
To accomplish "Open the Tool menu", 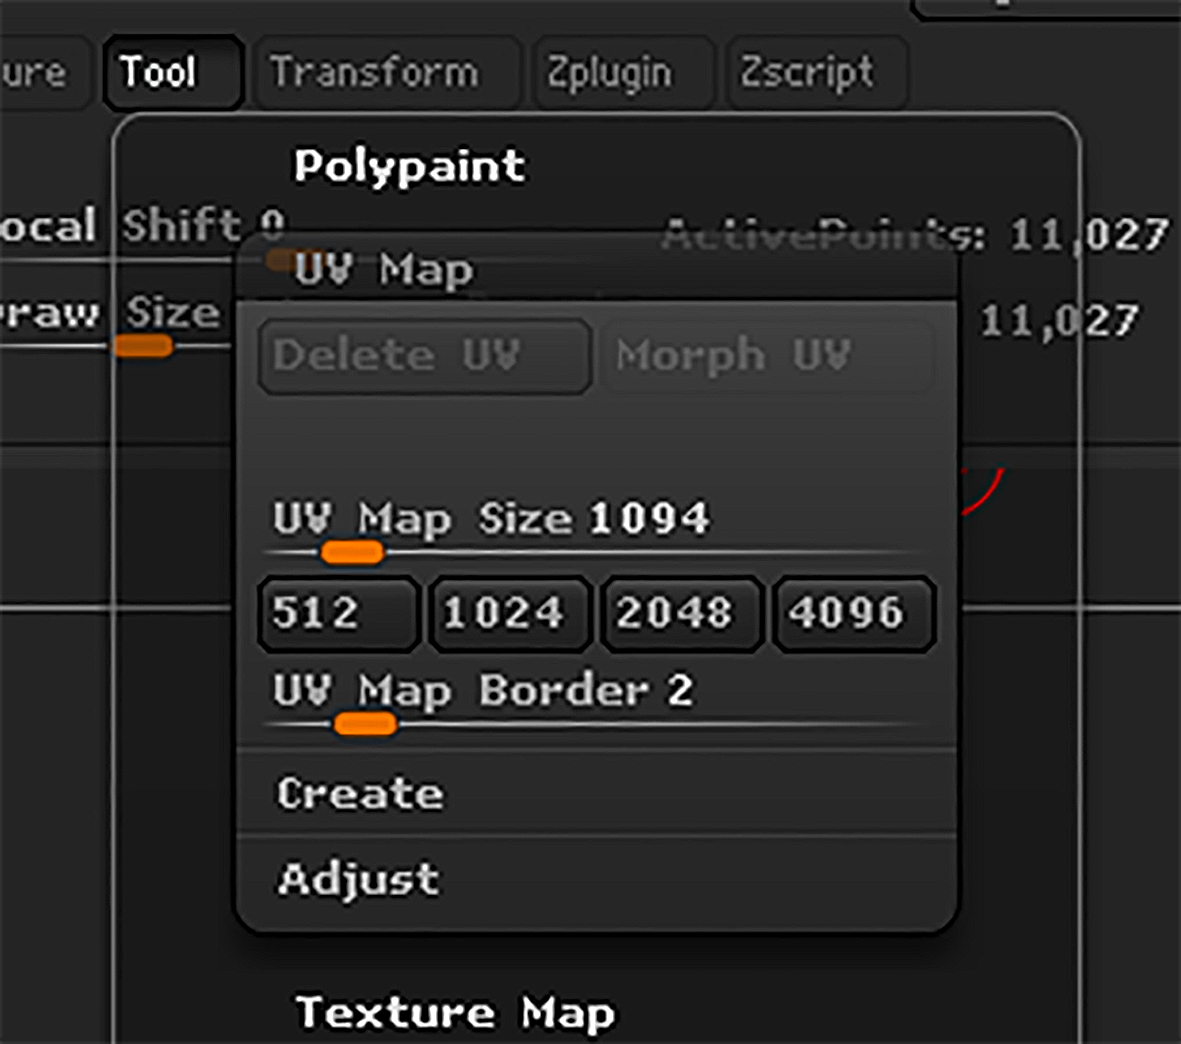I will tap(173, 72).
